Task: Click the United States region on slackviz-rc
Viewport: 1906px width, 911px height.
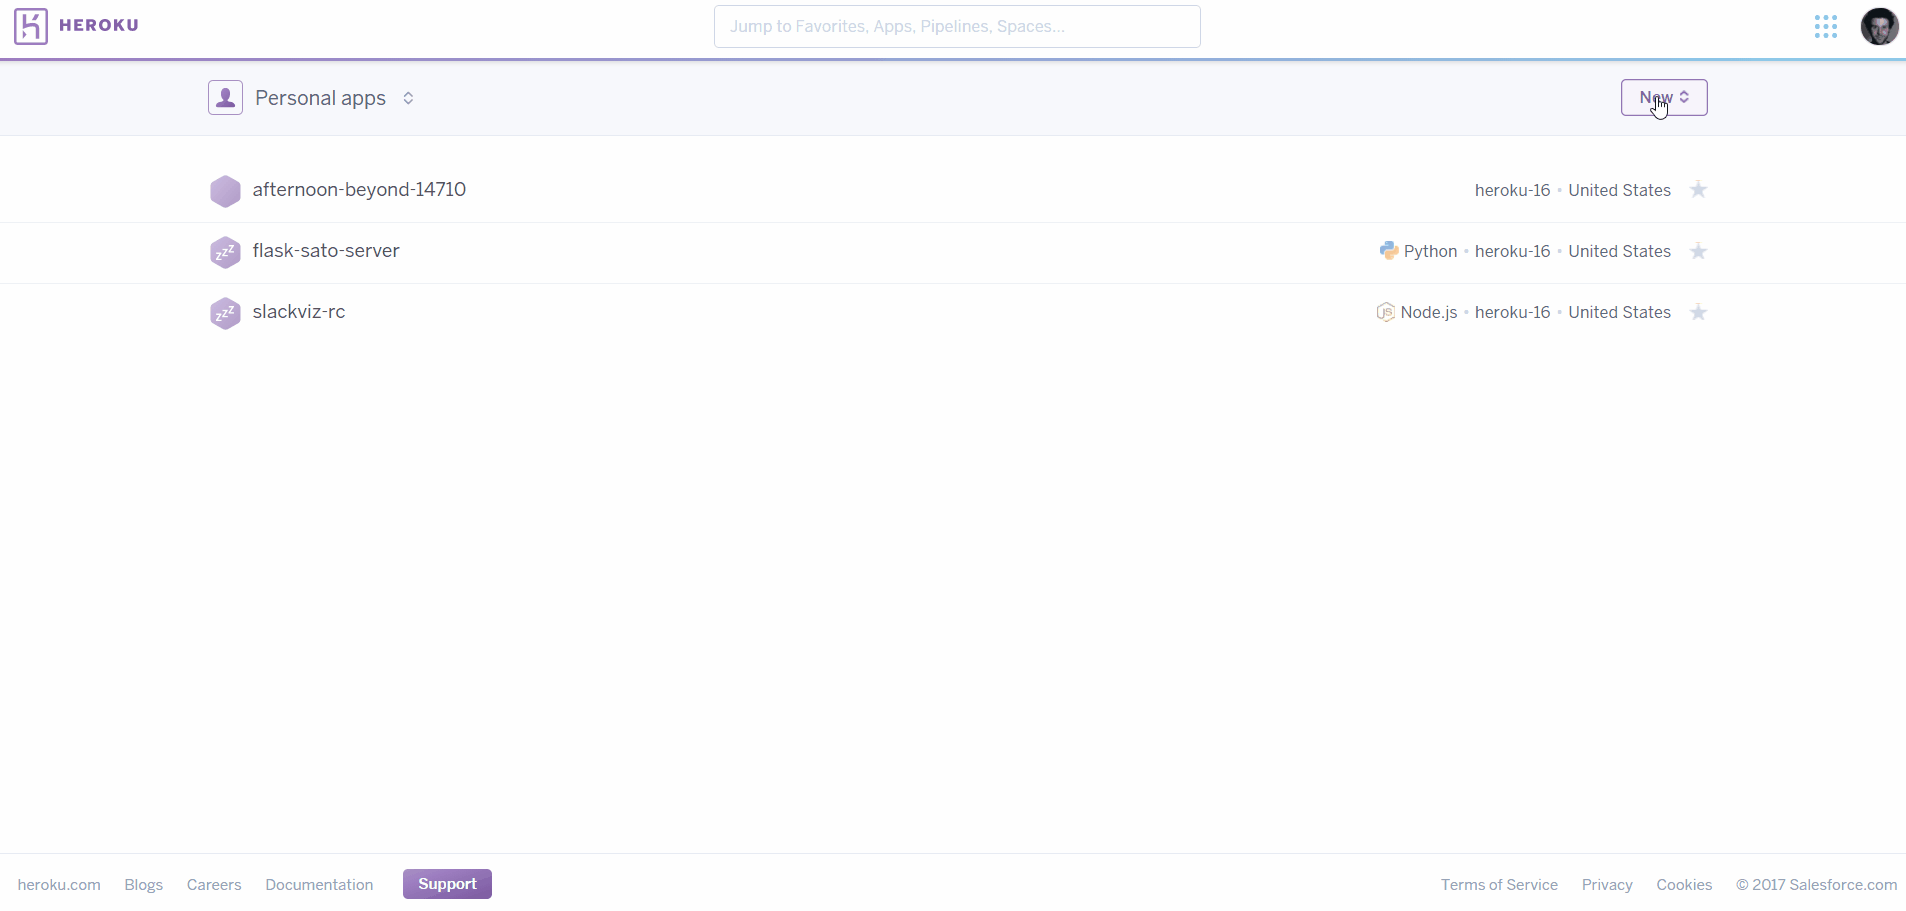Action: [1619, 312]
